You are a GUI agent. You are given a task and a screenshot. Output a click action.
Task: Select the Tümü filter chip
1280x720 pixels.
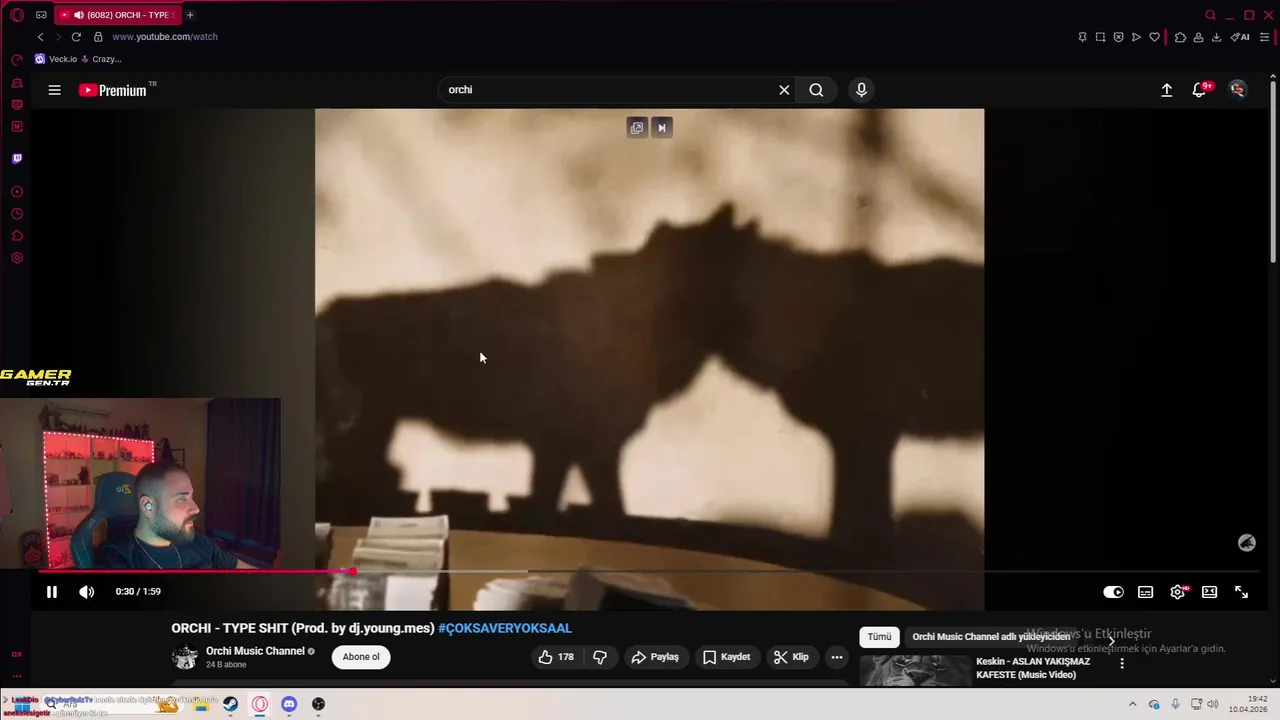pos(879,637)
